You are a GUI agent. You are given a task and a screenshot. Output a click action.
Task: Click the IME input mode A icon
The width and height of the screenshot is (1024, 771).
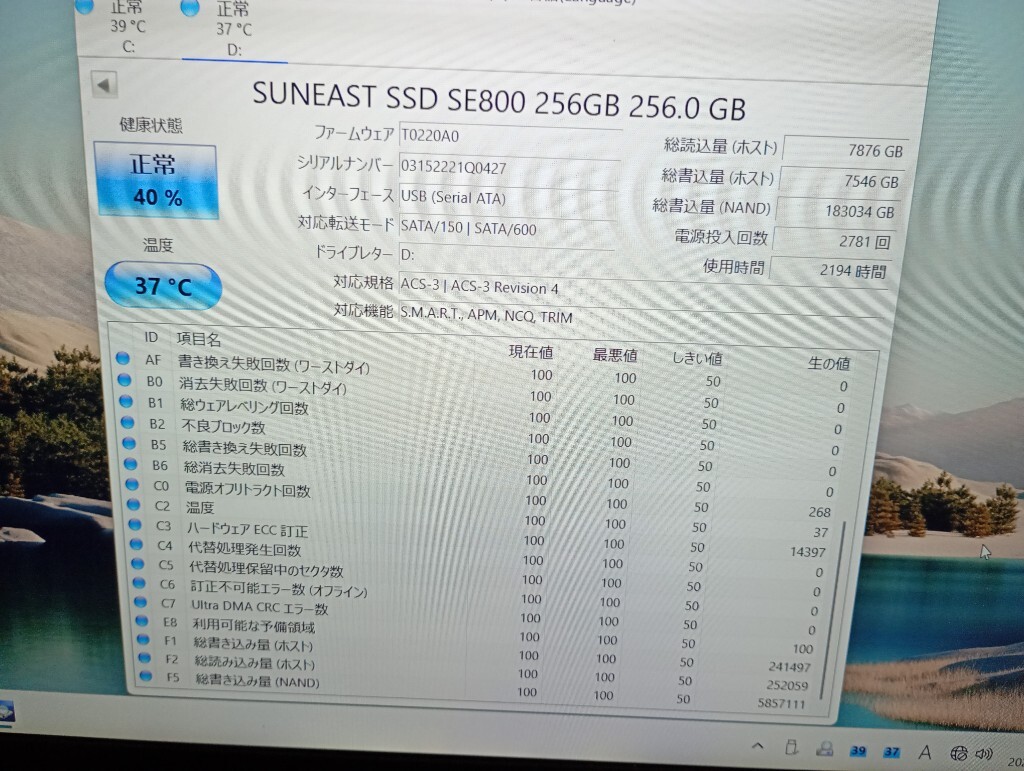(925, 753)
